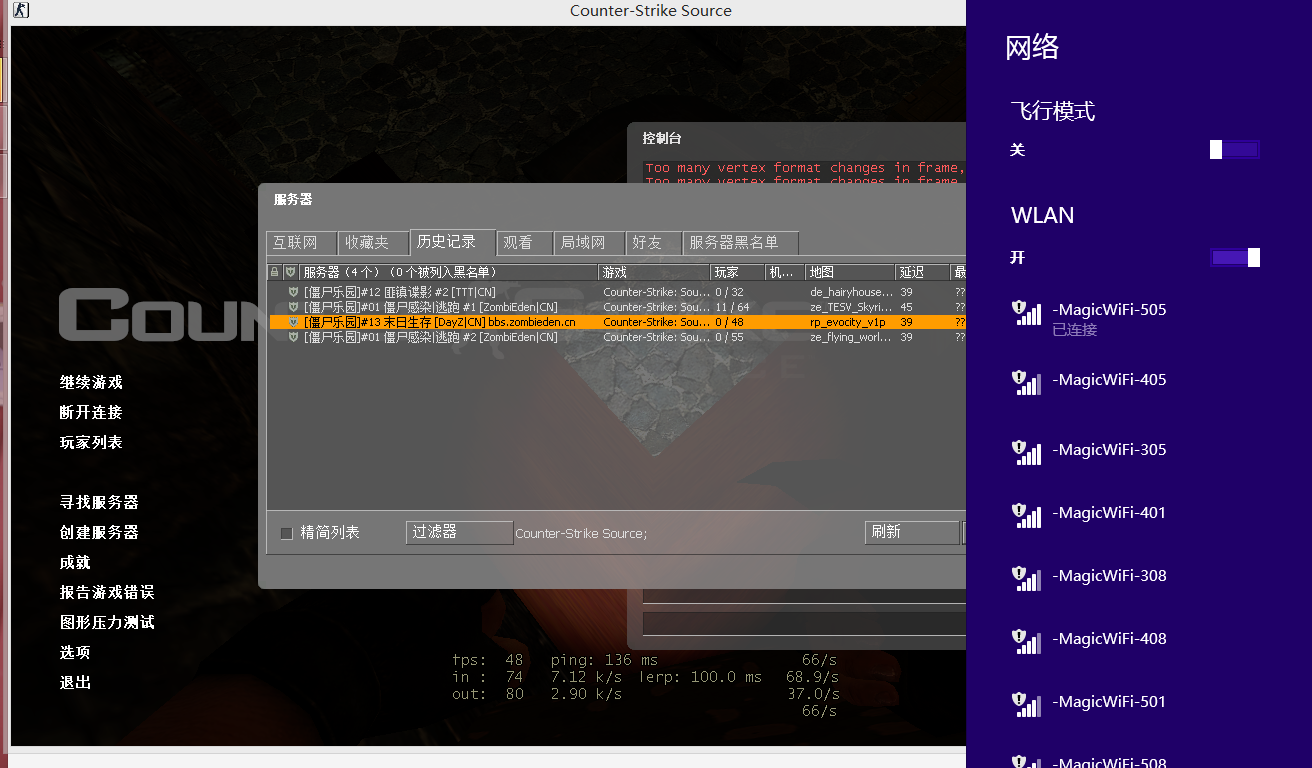1312x768 pixels.
Task: Click 断开连接 in the main menu
Action: point(91,413)
